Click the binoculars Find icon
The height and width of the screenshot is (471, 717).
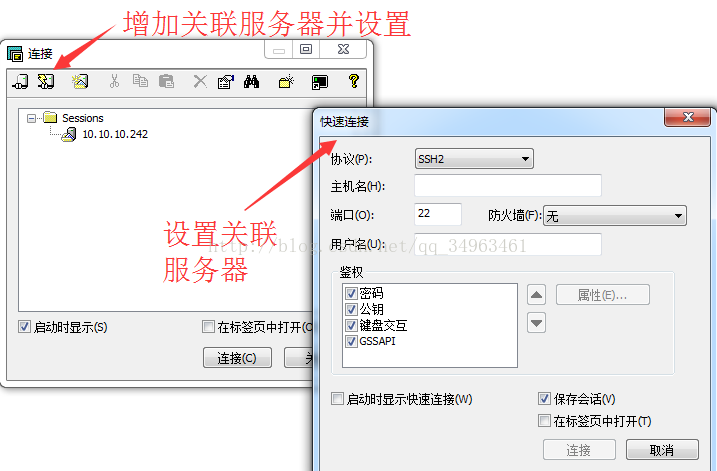(x=251, y=82)
